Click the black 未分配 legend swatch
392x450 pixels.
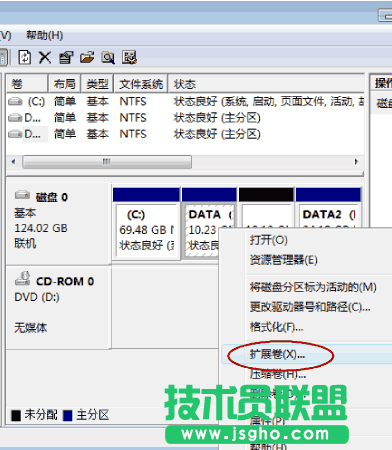click(16, 415)
